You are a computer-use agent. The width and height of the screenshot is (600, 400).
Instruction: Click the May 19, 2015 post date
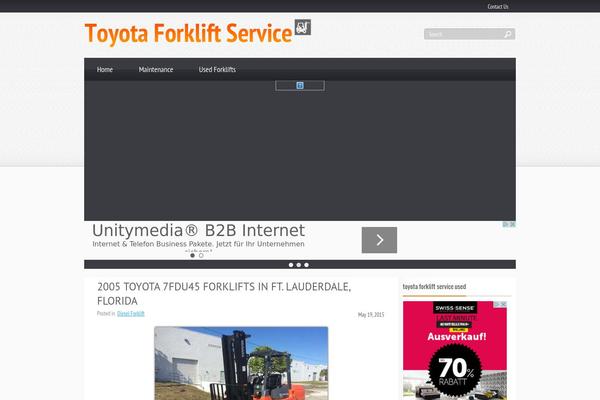371,315
